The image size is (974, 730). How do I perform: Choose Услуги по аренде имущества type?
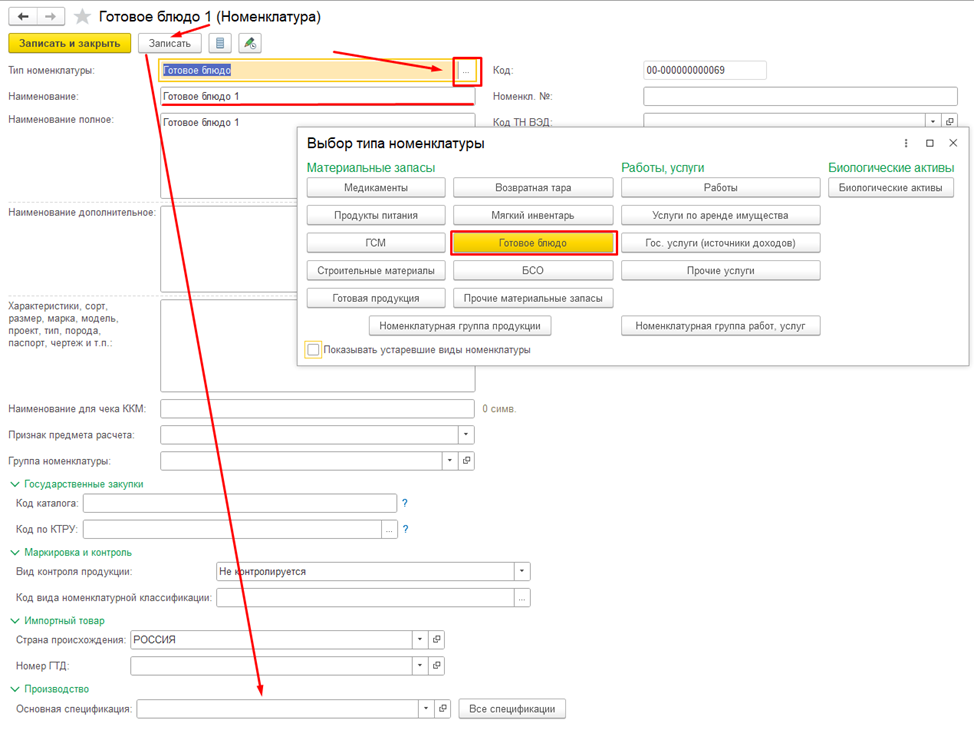tap(721, 215)
